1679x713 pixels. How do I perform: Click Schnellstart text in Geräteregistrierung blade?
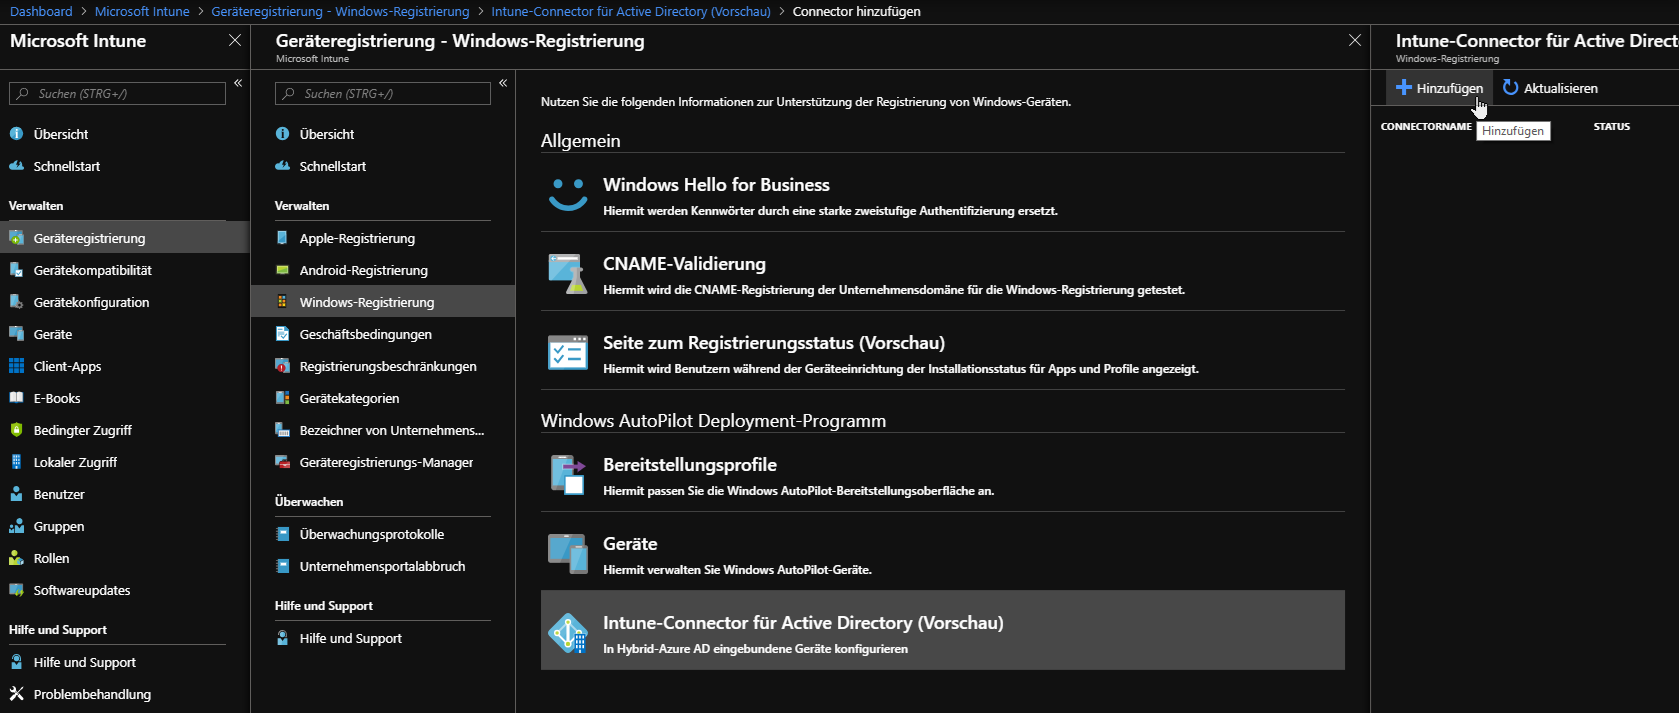(x=333, y=166)
